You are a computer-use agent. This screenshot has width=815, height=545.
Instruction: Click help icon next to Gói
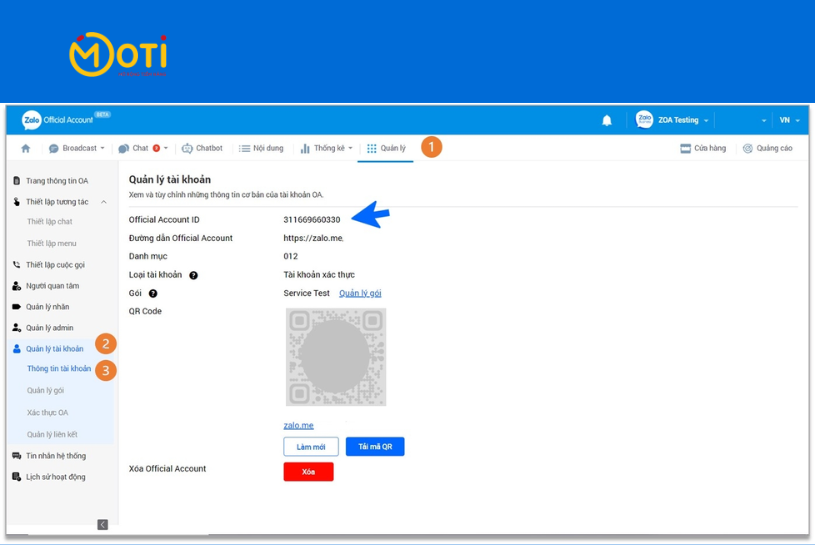pos(153,293)
